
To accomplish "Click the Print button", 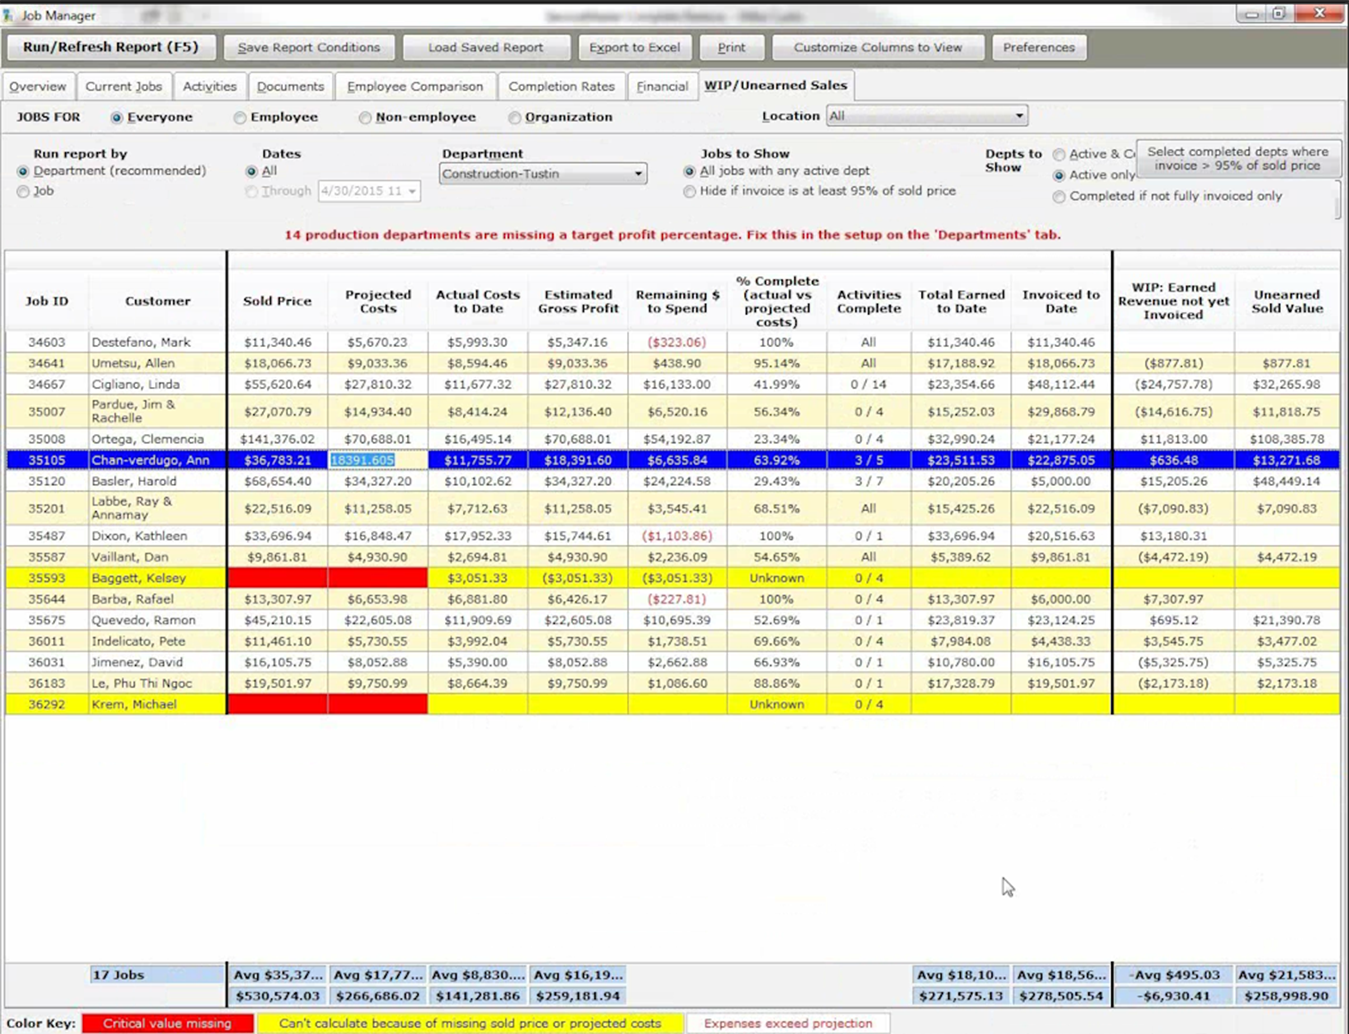I will click(731, 47).
